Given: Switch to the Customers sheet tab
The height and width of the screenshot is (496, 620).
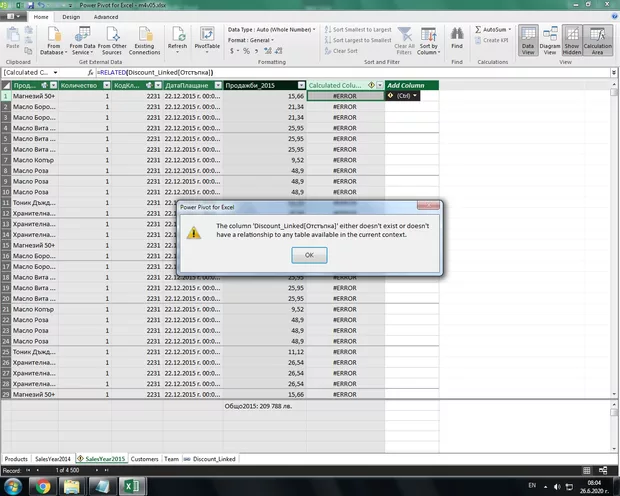Looking at the screenshot, I should 144,459.
